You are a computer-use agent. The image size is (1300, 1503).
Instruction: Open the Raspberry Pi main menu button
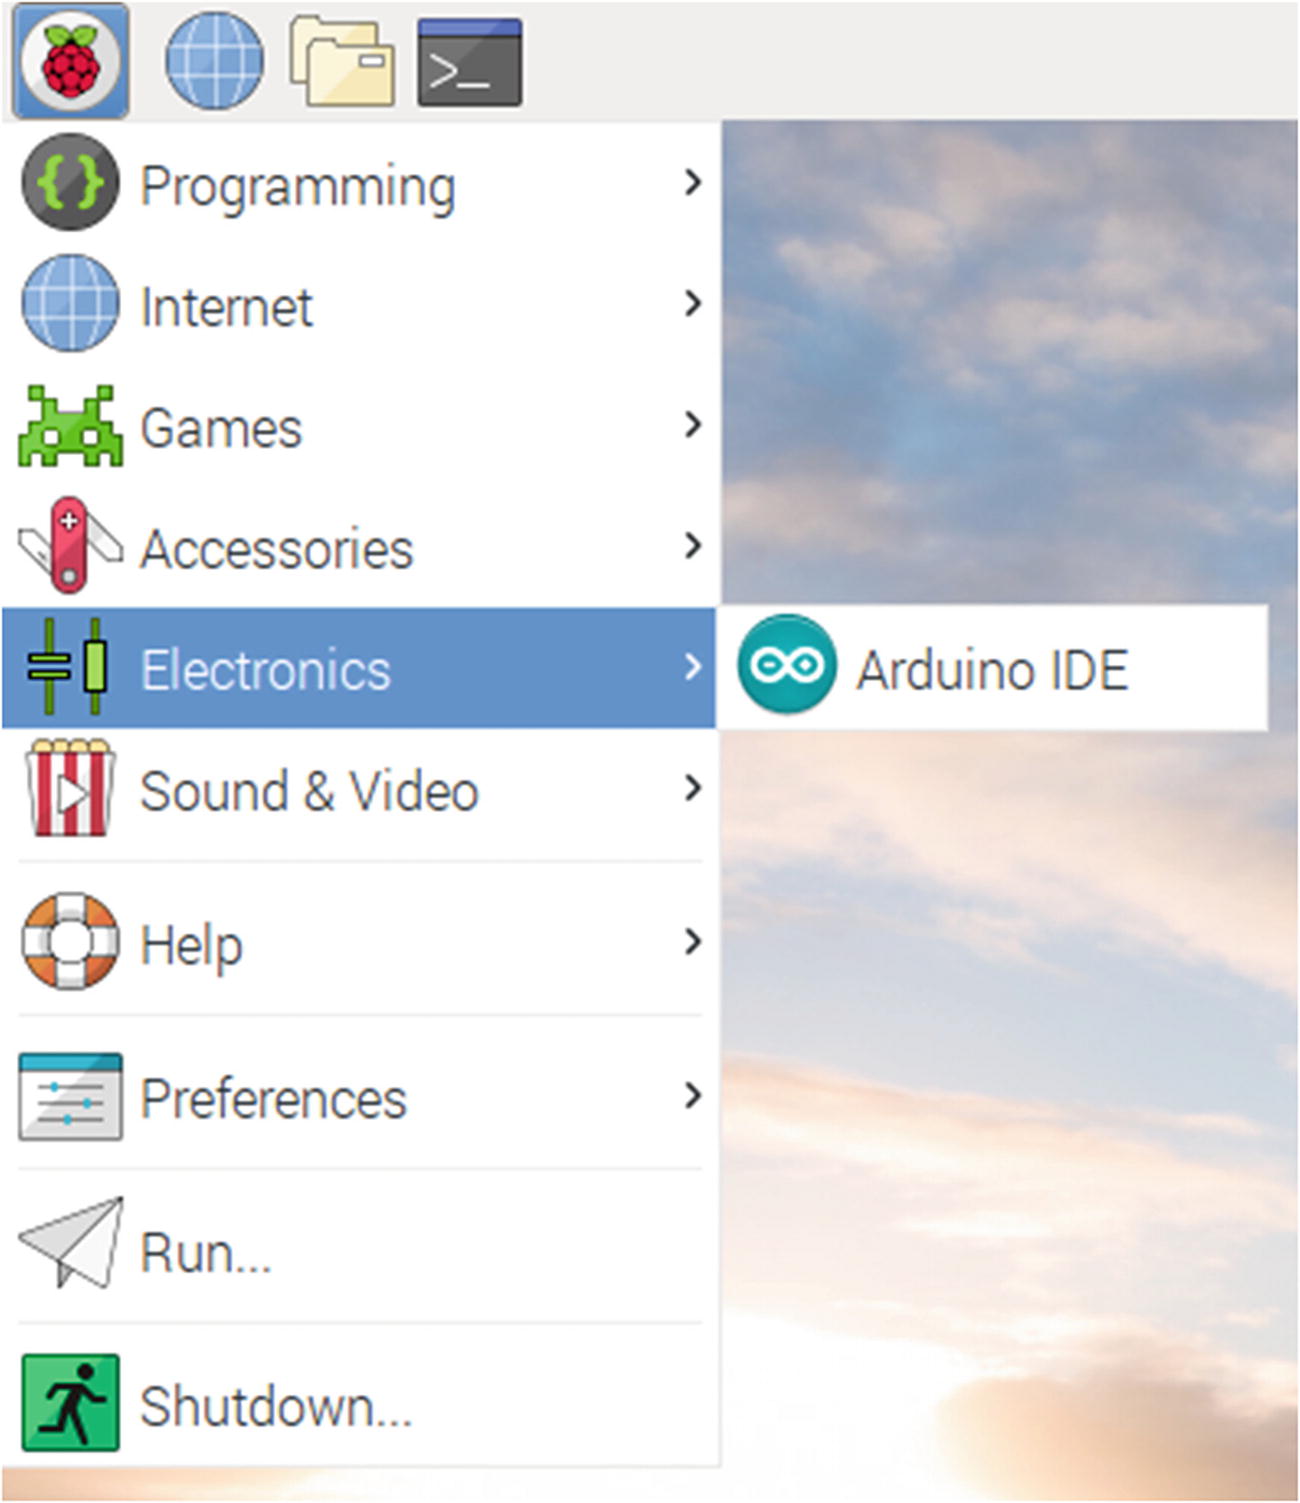(x=70, y=61)
